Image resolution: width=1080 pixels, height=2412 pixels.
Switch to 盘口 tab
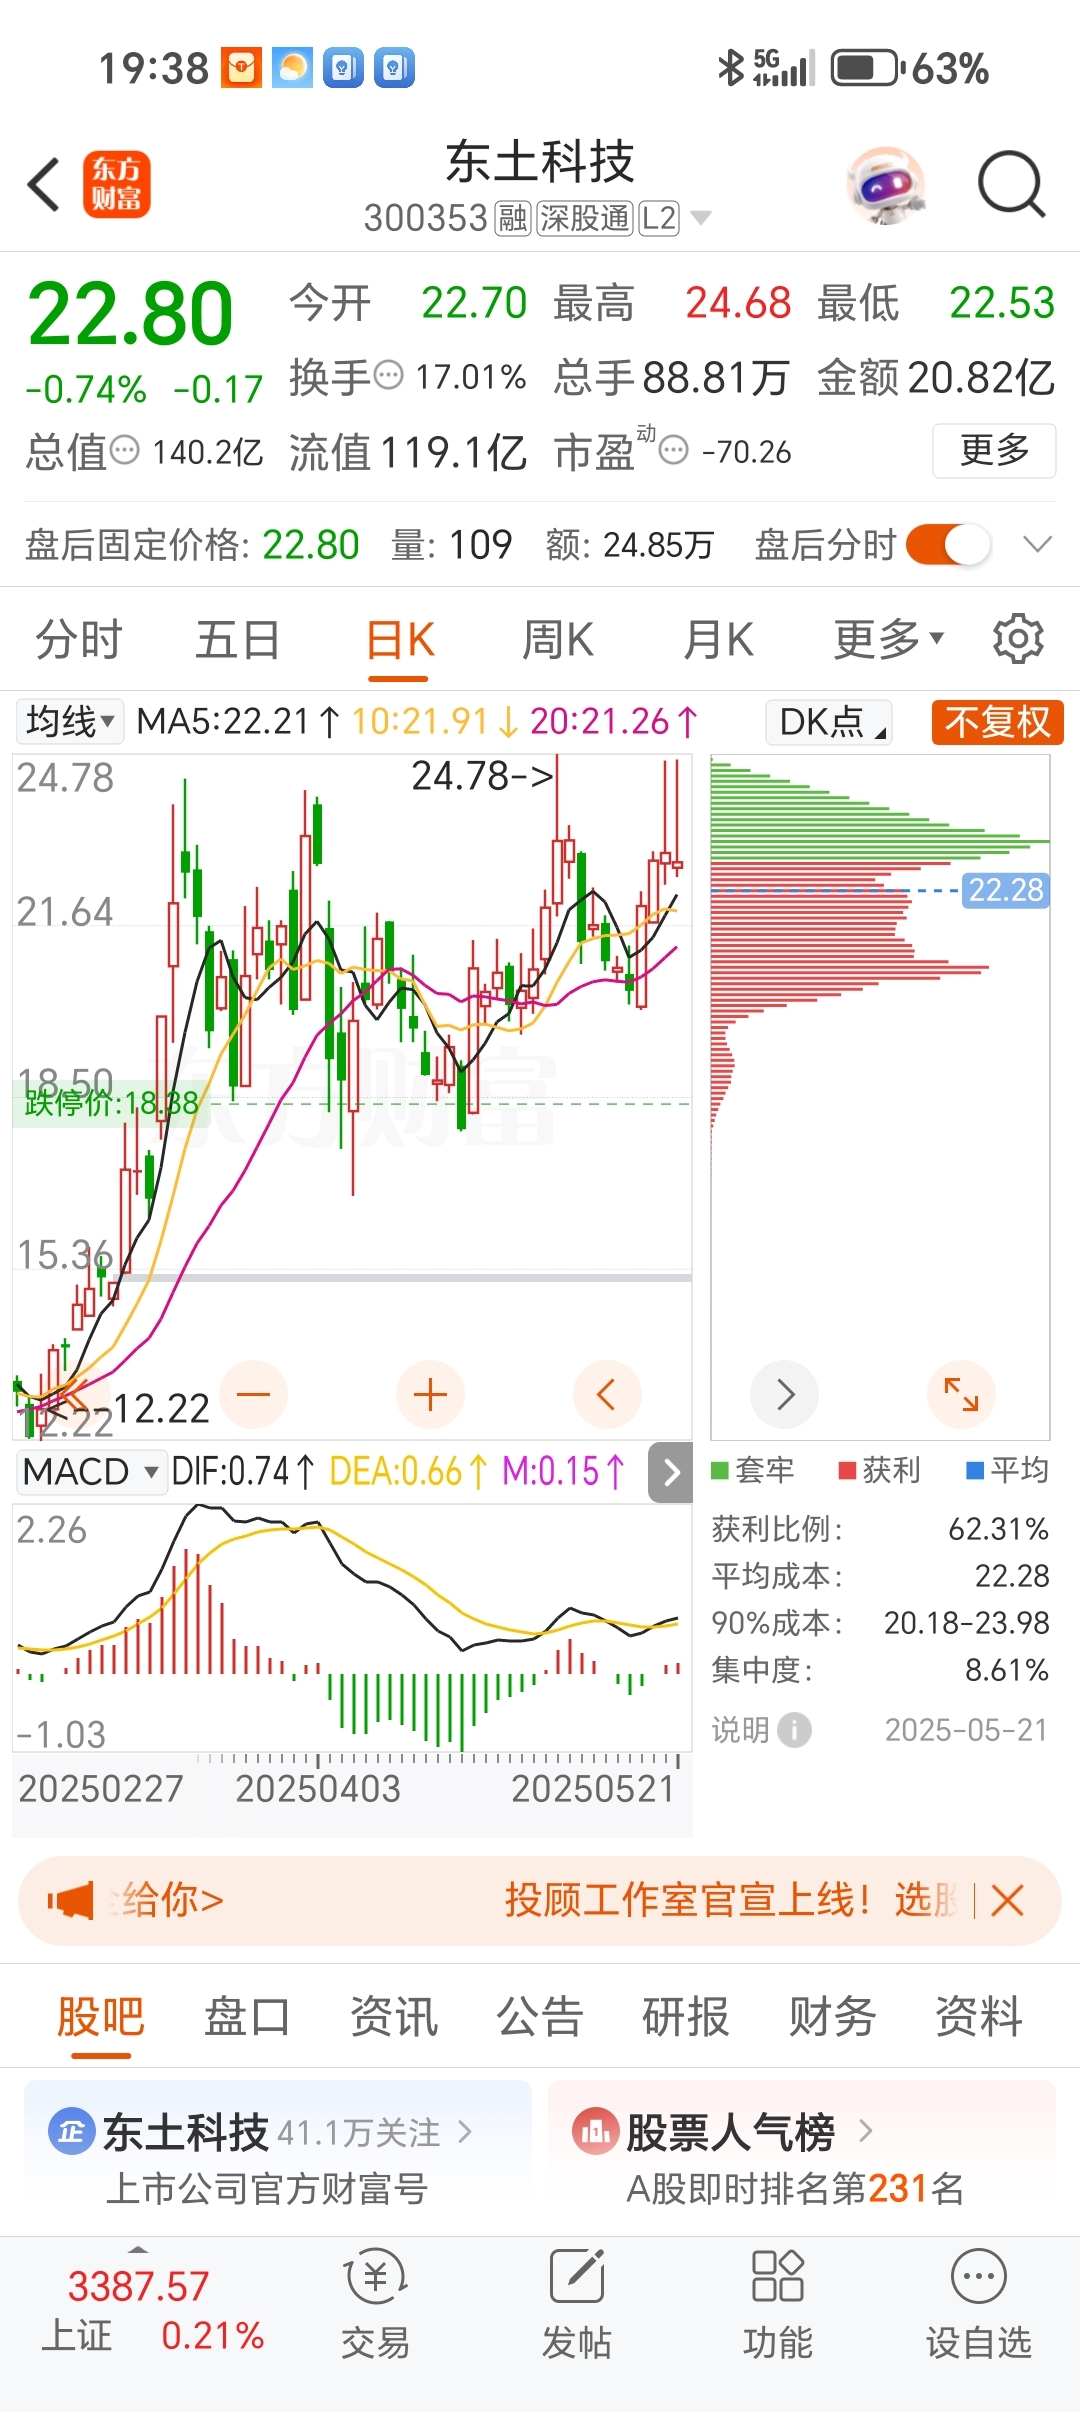point(247,2016)
